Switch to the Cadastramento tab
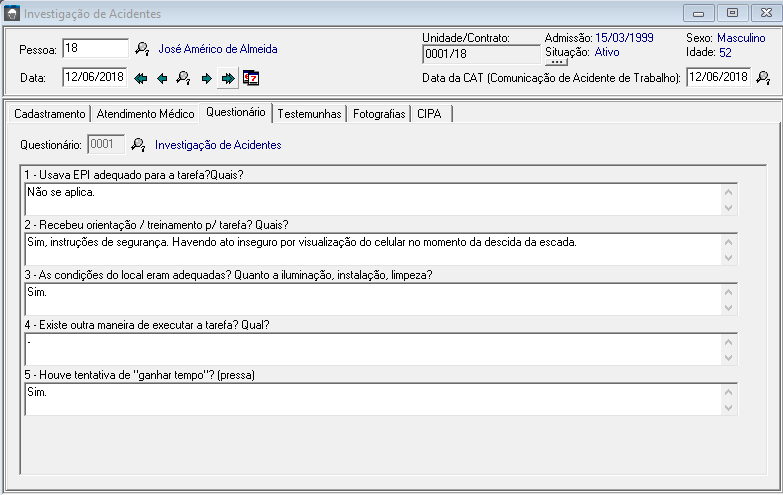 (x=49, y=114)
